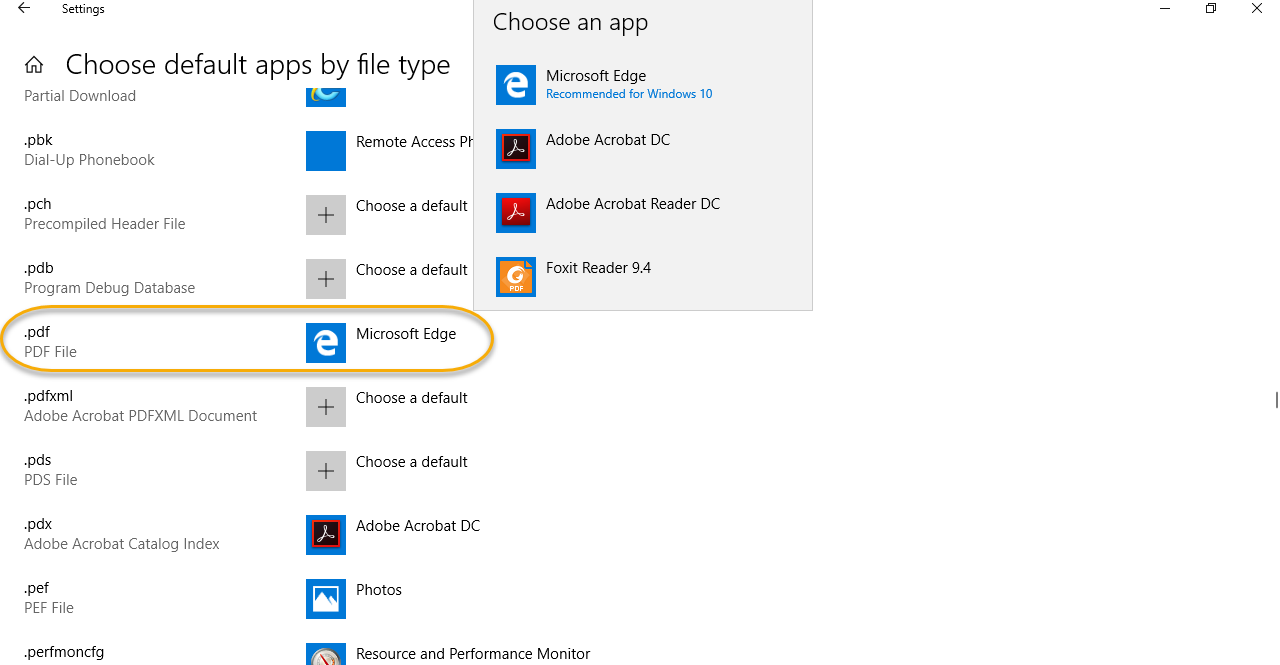Click the Adobe Acrobat Reader DC icon
This screenshot has height=665, width=1280.
click(x=516, y=213)
